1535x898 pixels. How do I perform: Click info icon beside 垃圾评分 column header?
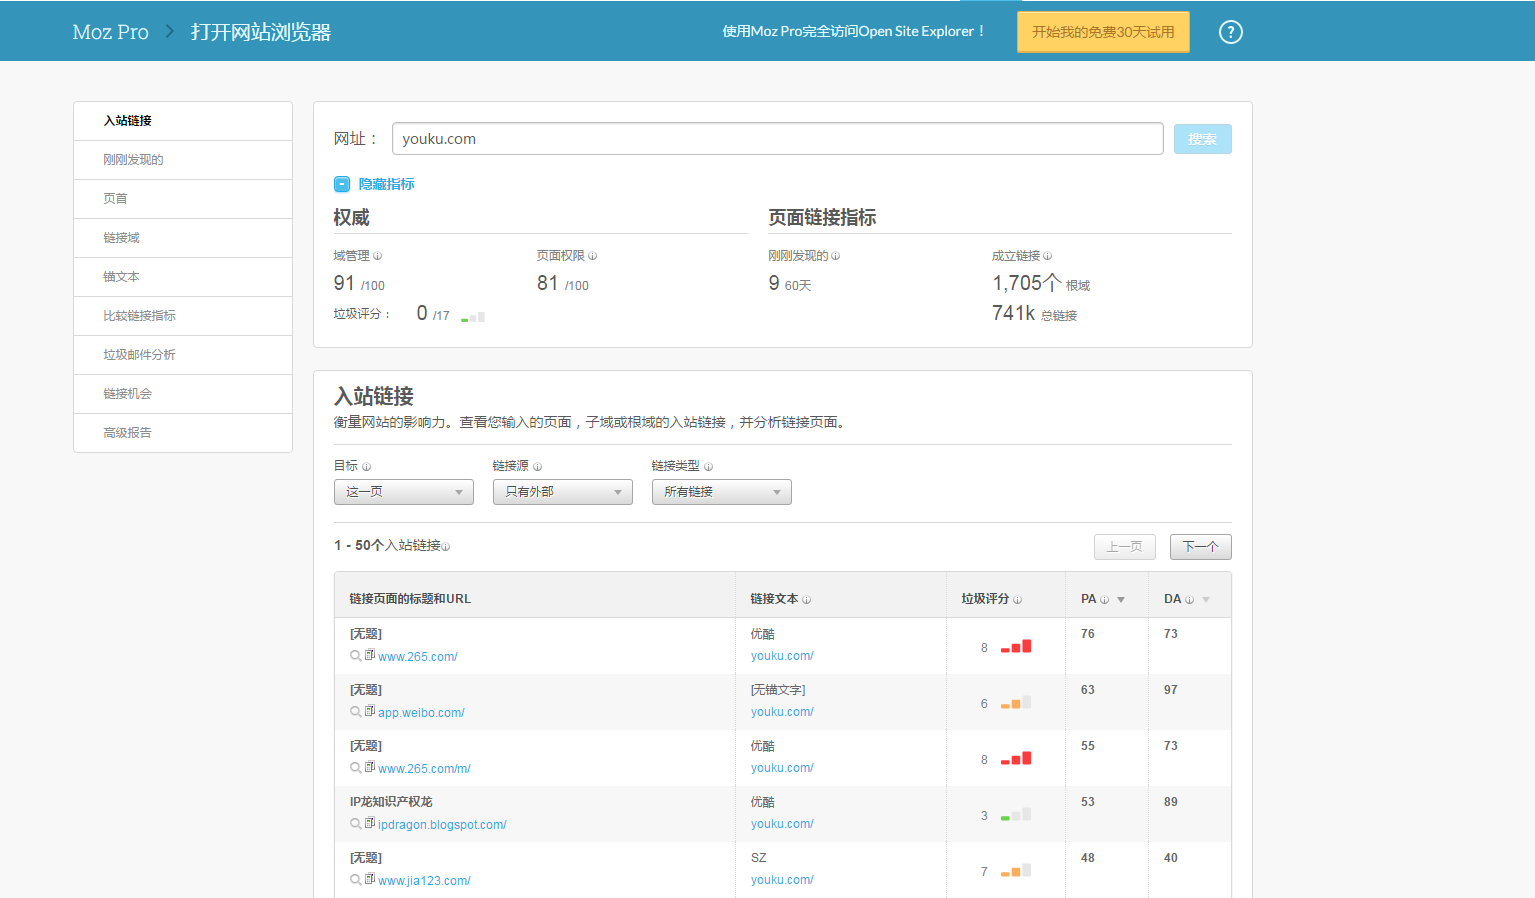[x=1017, y=600]
